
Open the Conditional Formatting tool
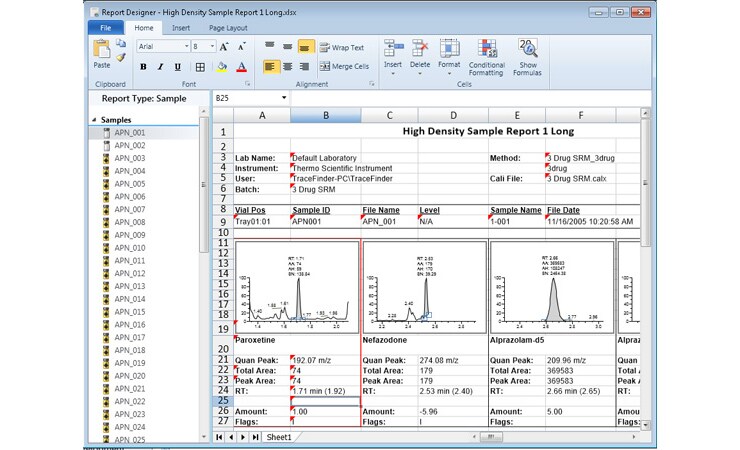tap(486, 56)
